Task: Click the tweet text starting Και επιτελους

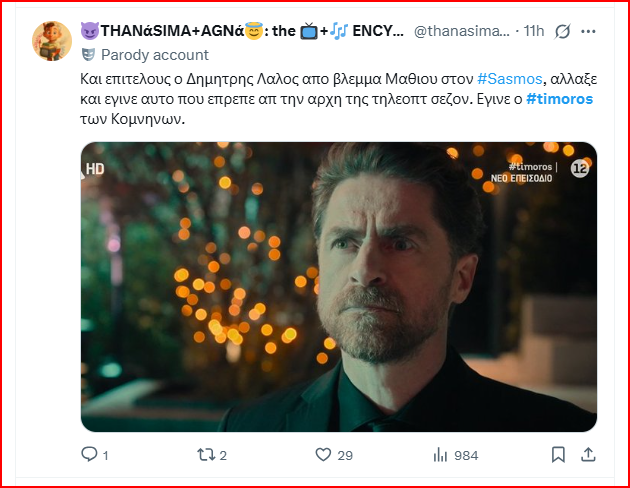Action: point(339,99)
